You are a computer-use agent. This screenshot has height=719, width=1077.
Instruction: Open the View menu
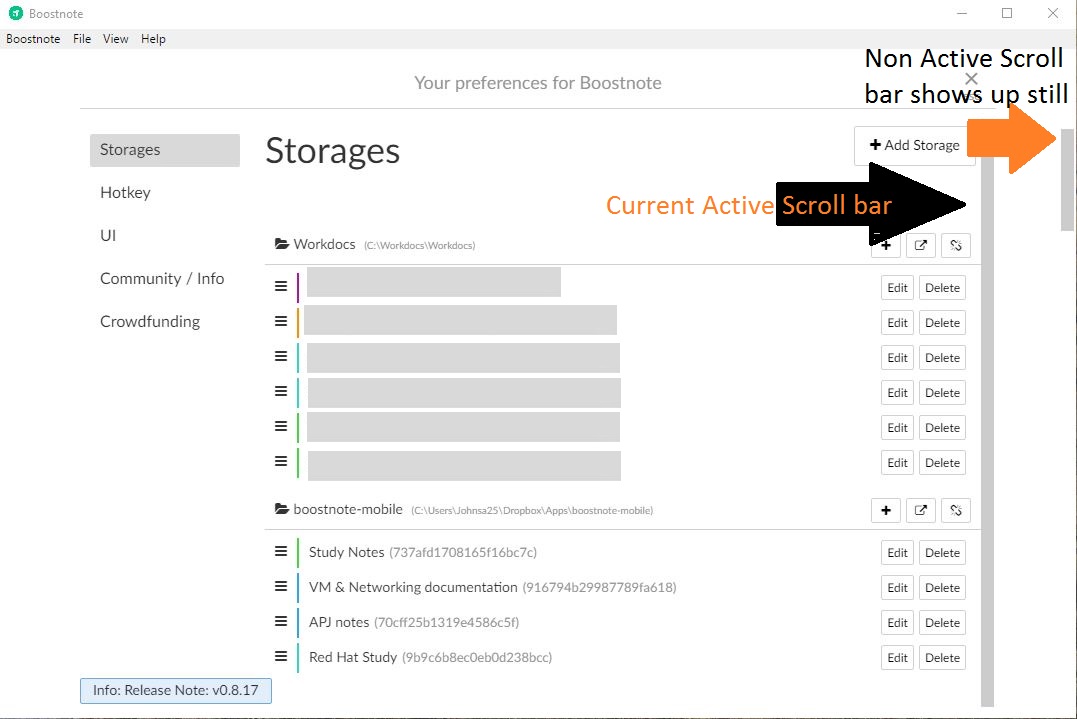(x=115, y=39)
